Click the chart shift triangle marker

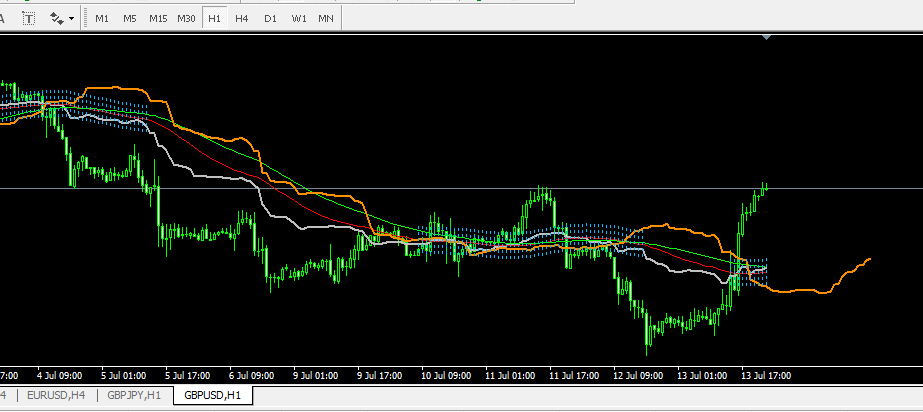tap(766, 38)
